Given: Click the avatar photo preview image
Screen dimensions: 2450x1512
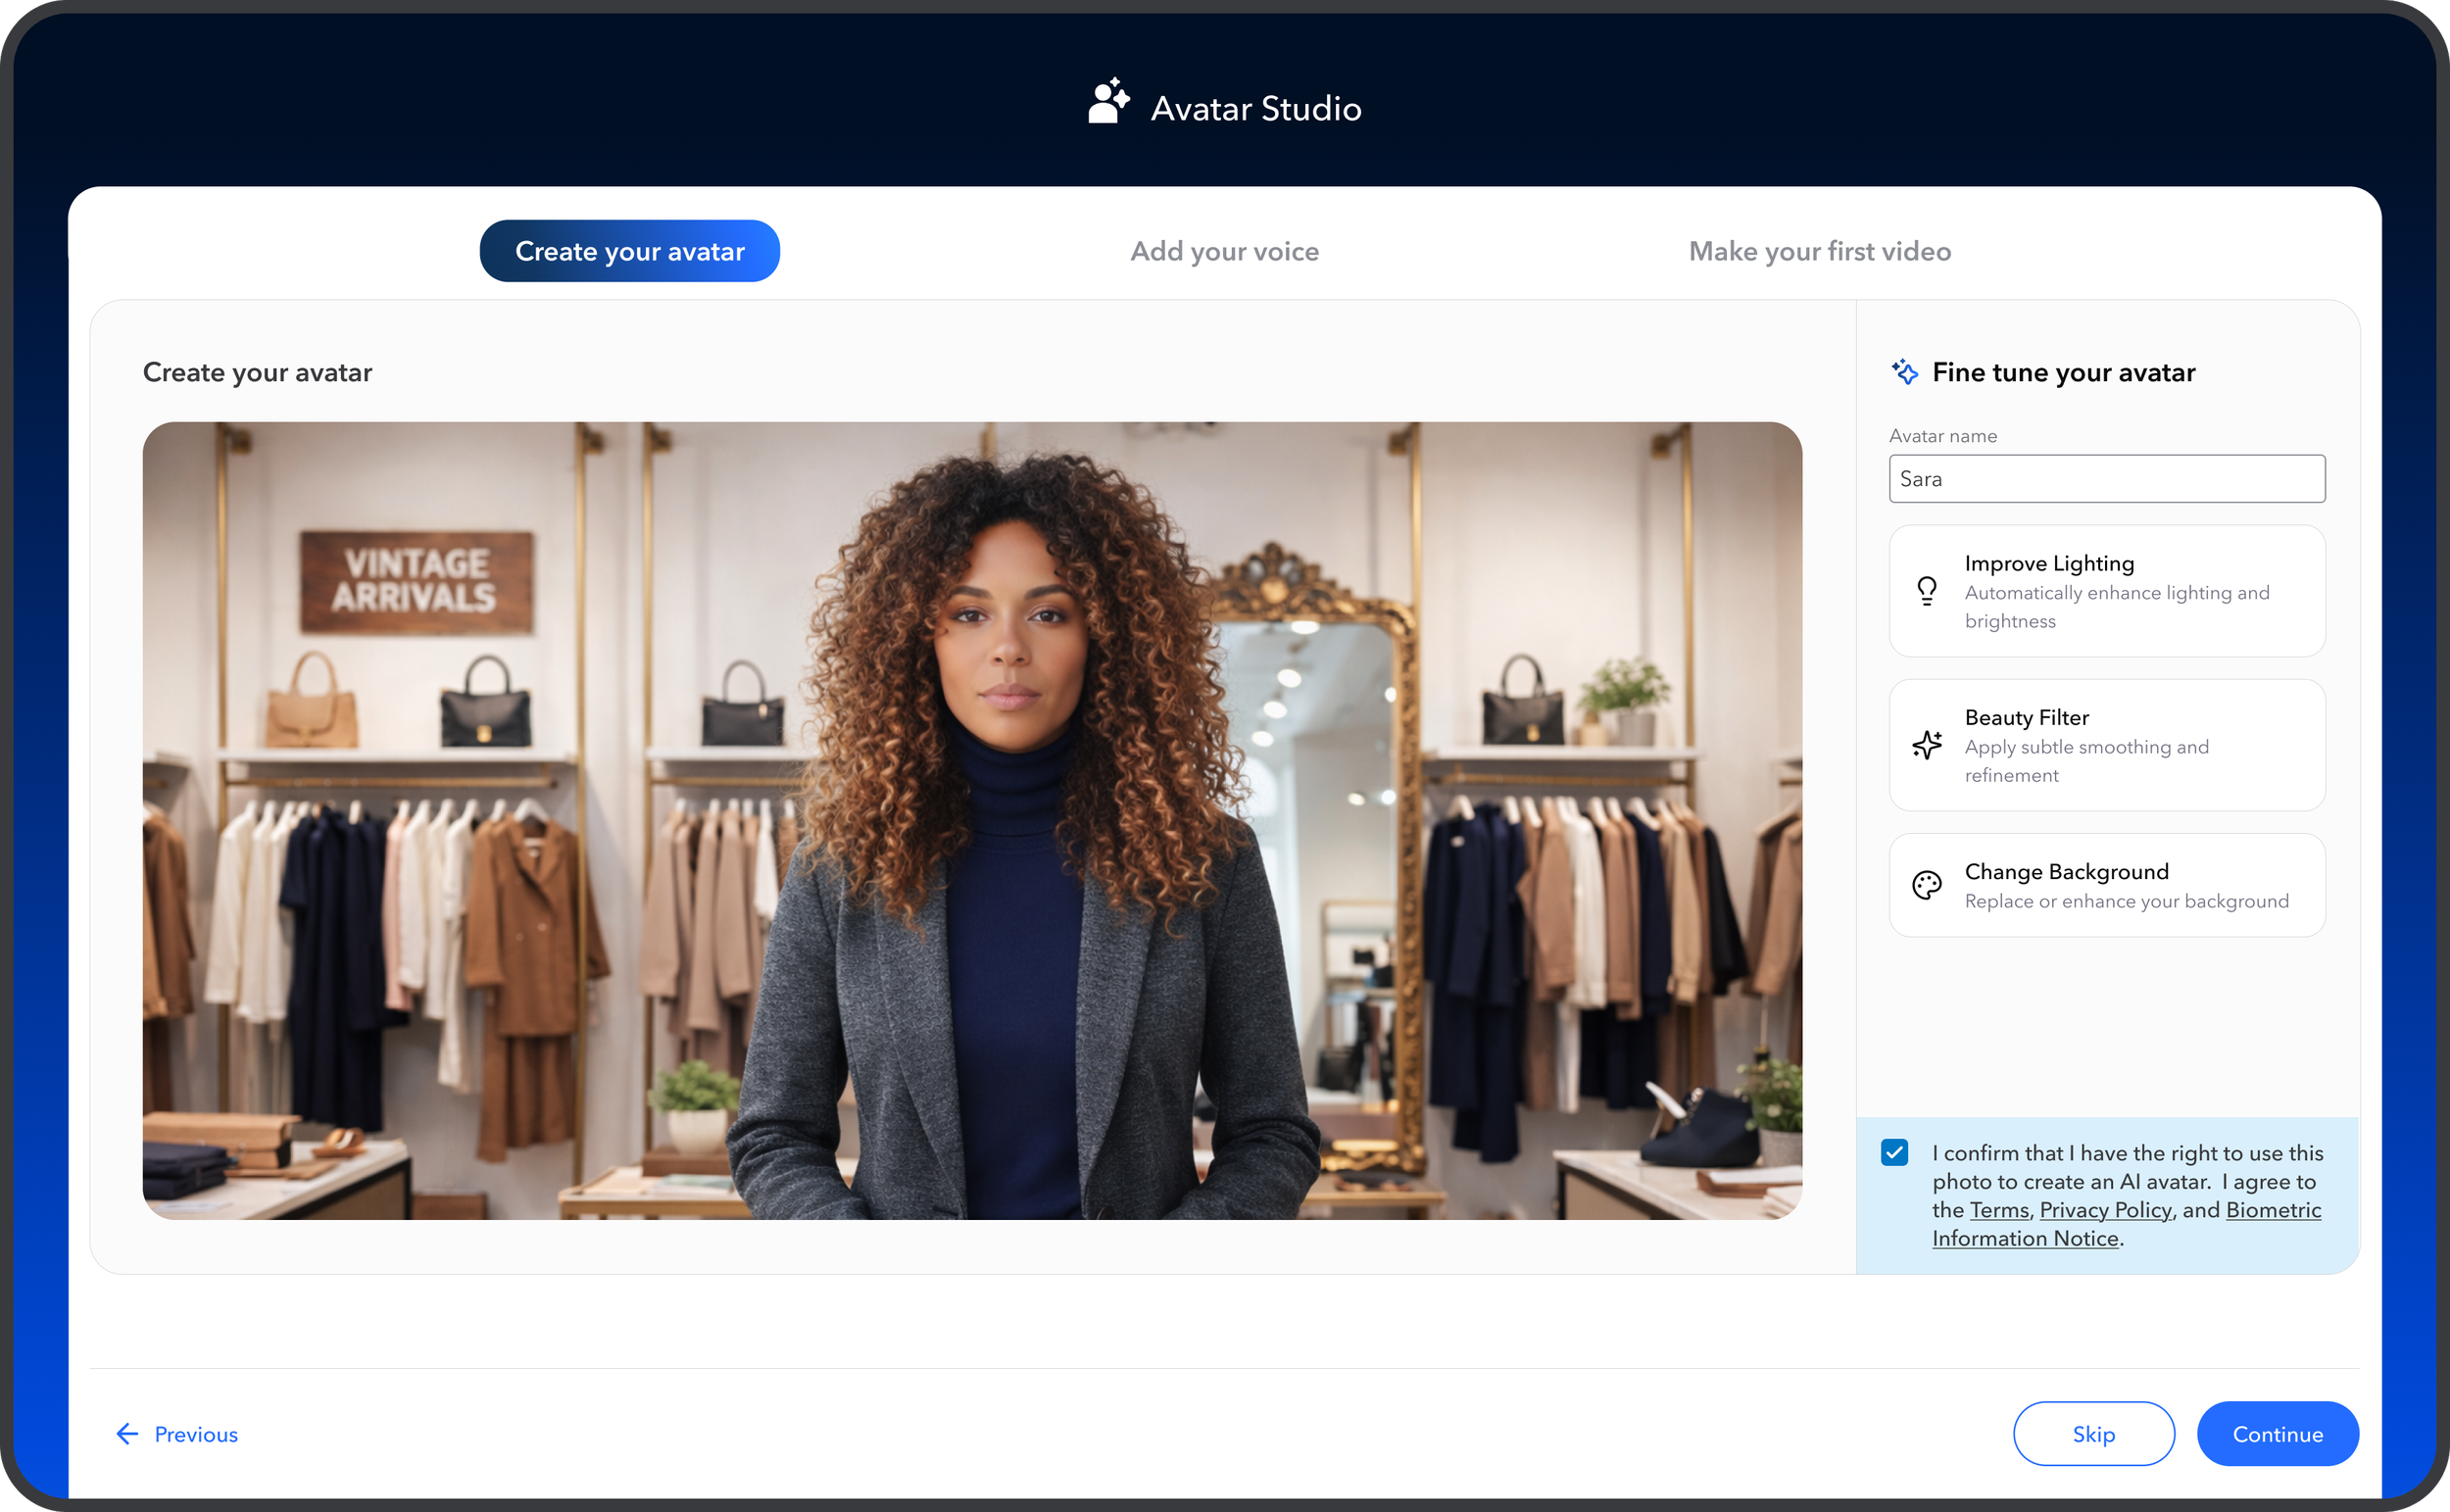Looking at the screenshot, I should coord(972,820).
